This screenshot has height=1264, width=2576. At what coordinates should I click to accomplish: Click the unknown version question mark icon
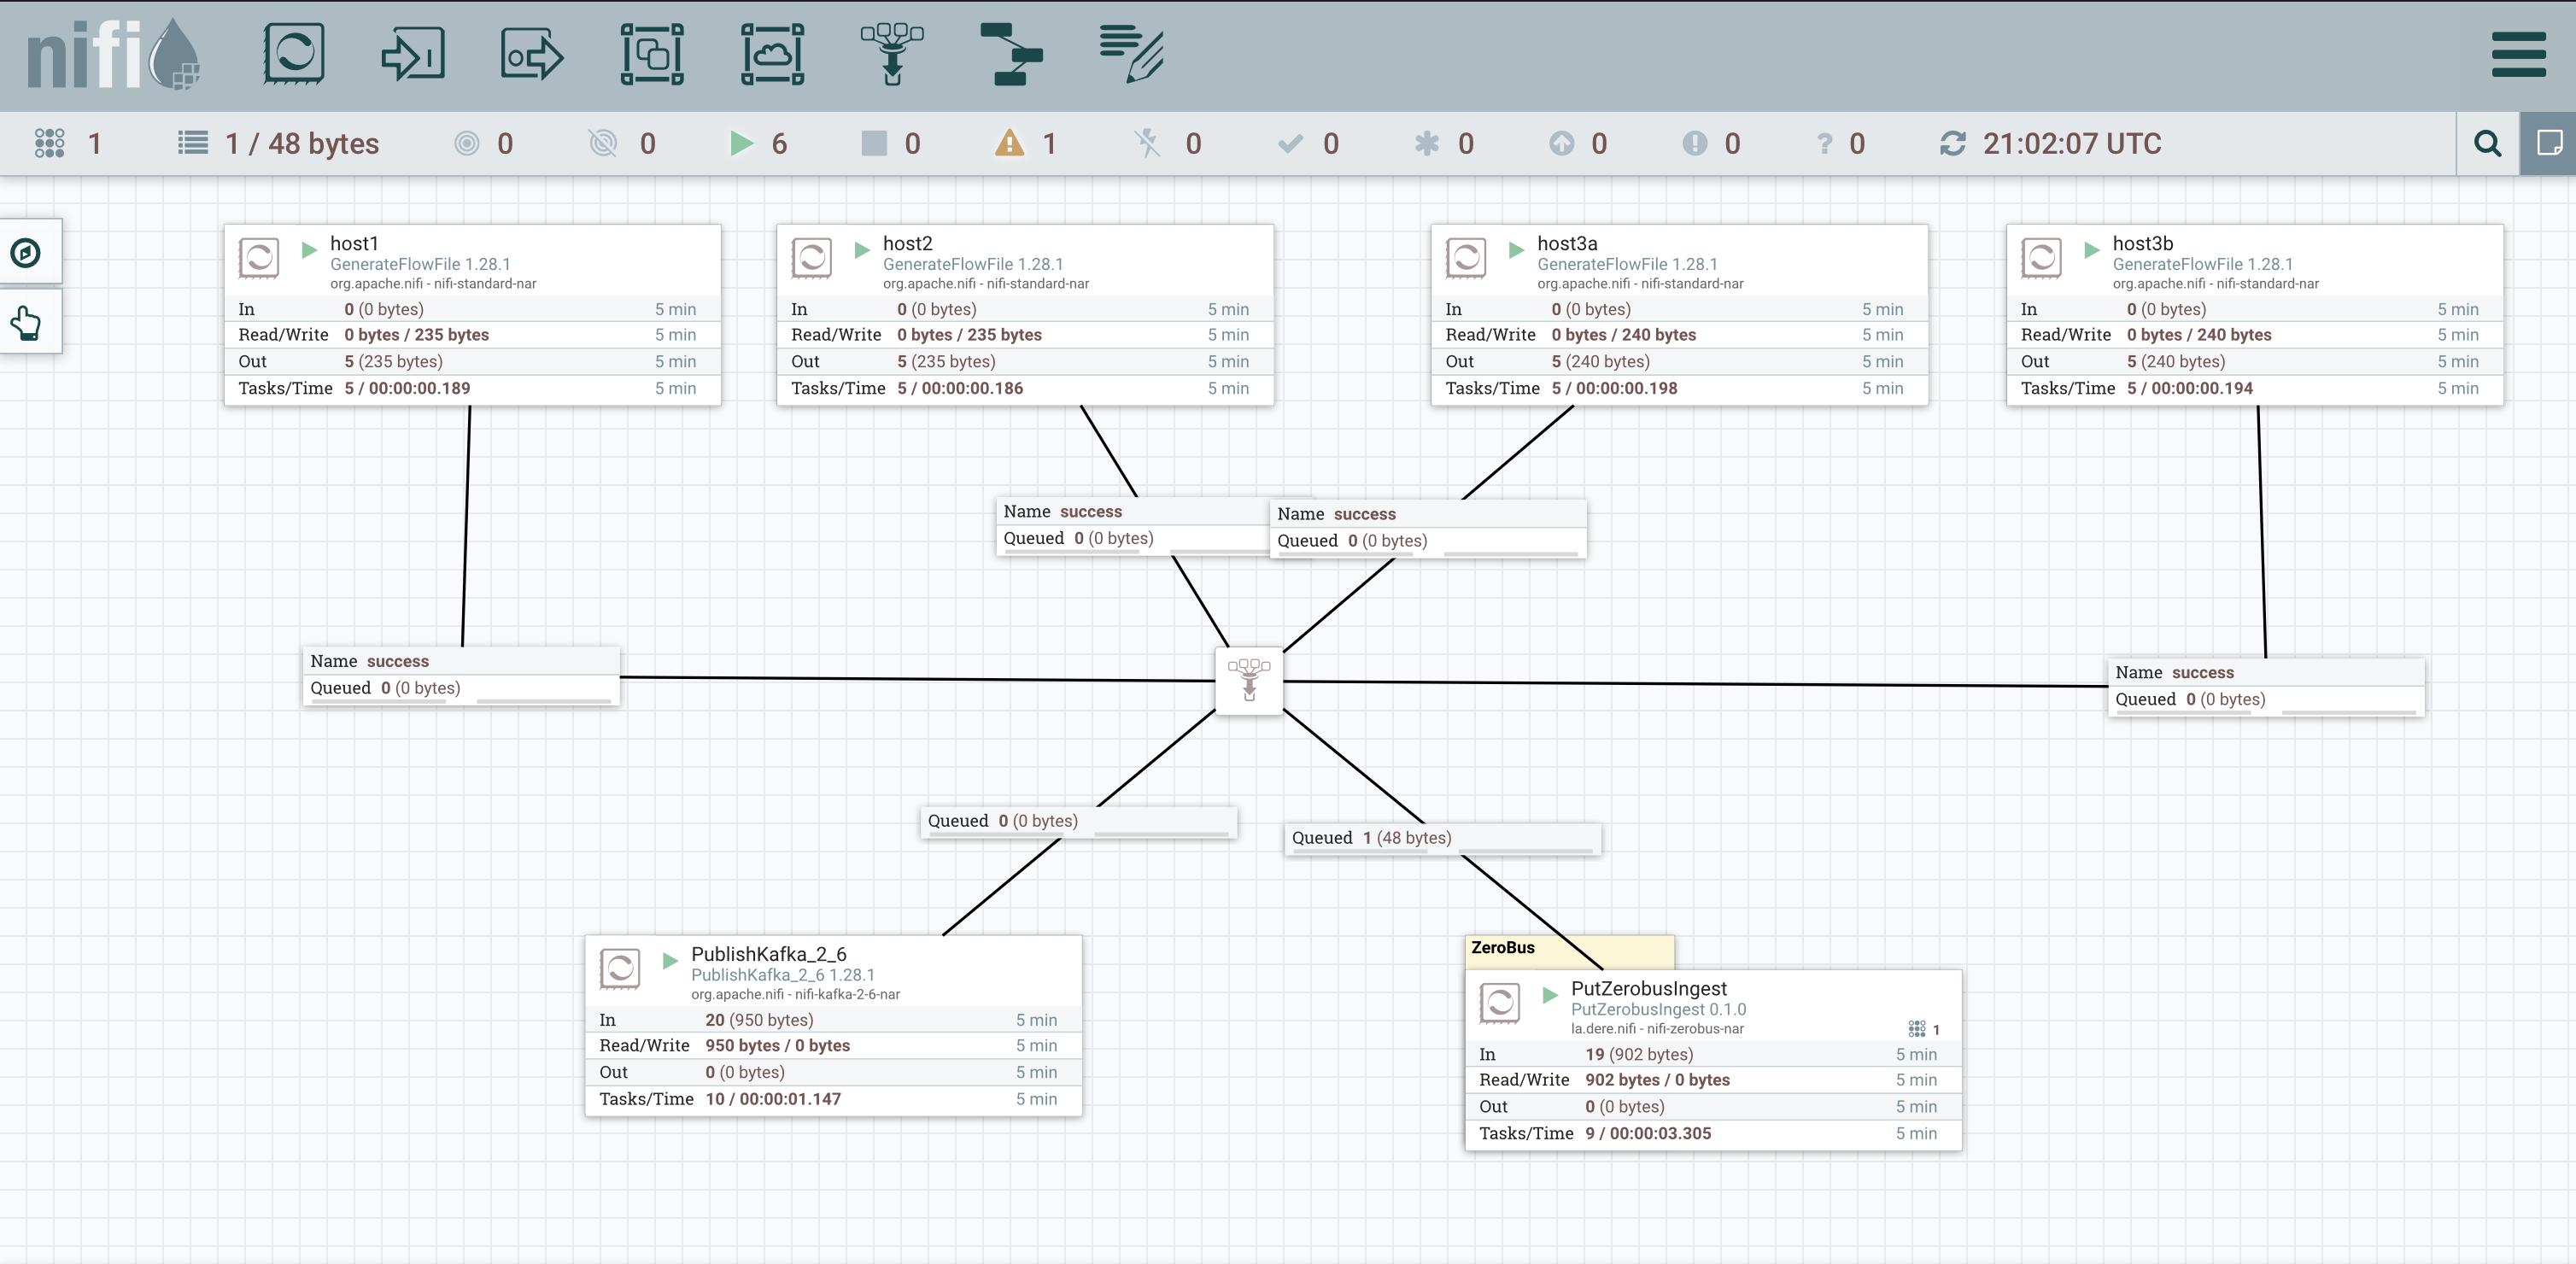(1824, 143)
